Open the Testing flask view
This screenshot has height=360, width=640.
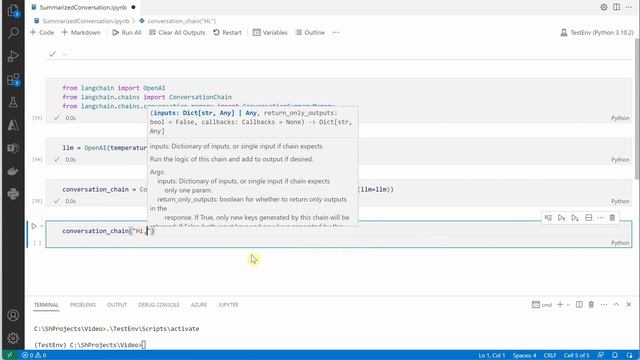pos(13,102)
